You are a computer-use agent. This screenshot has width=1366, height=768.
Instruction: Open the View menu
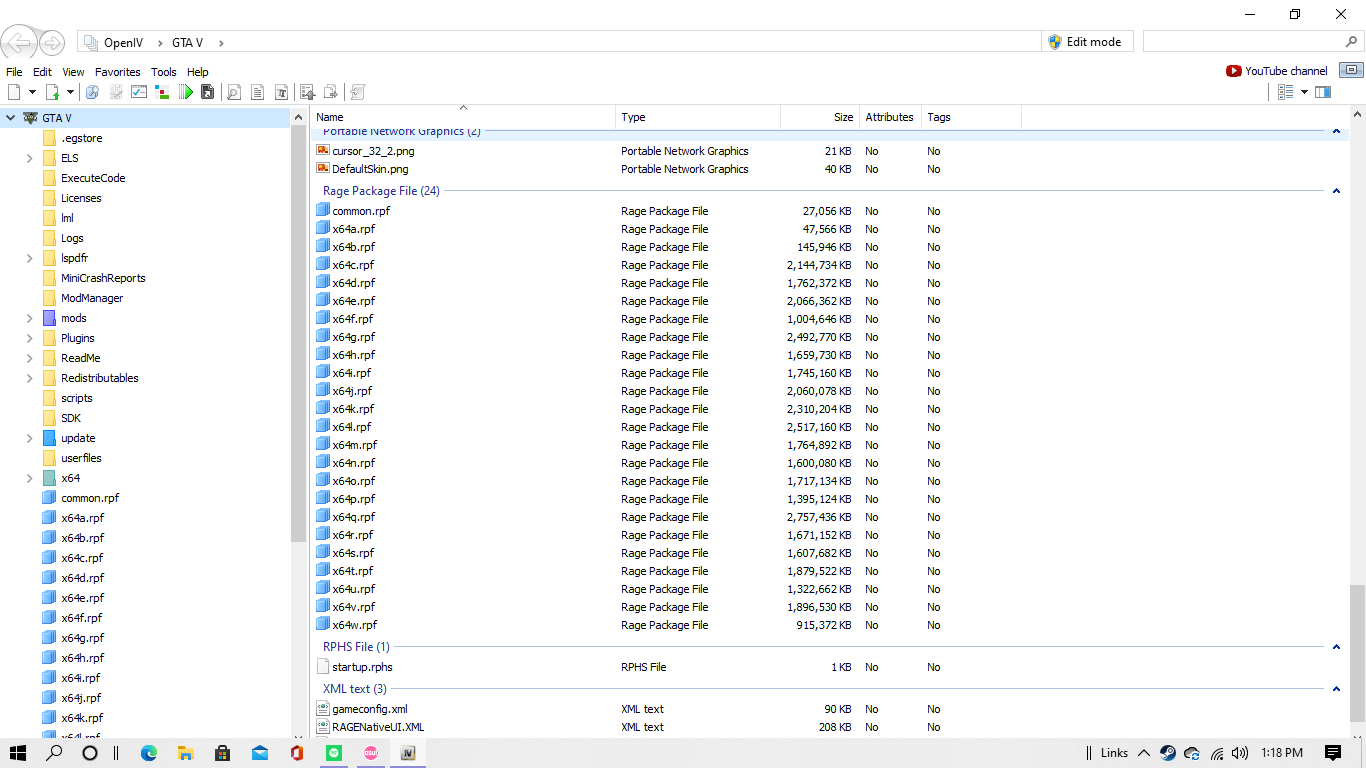click(x=73, y=72)
